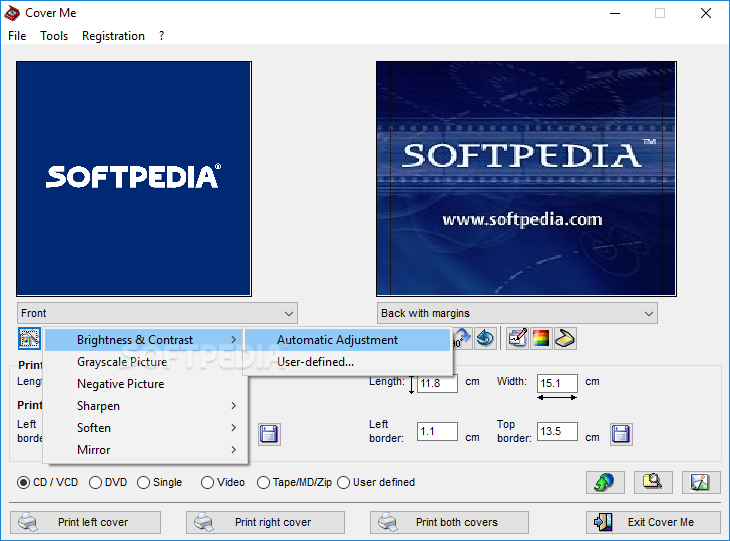
Task: Click the save icon next to Top border
Action: pos(621,434)
